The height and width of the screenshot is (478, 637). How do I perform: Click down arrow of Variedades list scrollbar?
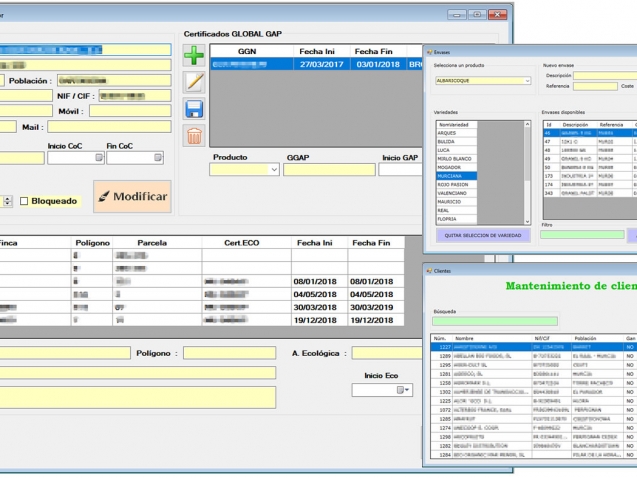(527, 221)
